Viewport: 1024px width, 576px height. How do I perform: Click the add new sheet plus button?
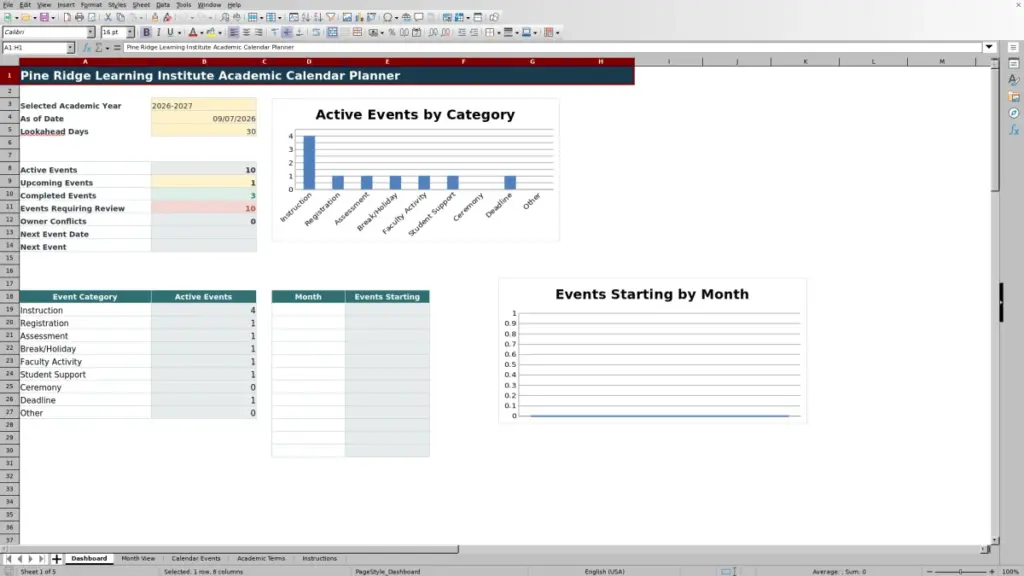(x=56, y=558)
